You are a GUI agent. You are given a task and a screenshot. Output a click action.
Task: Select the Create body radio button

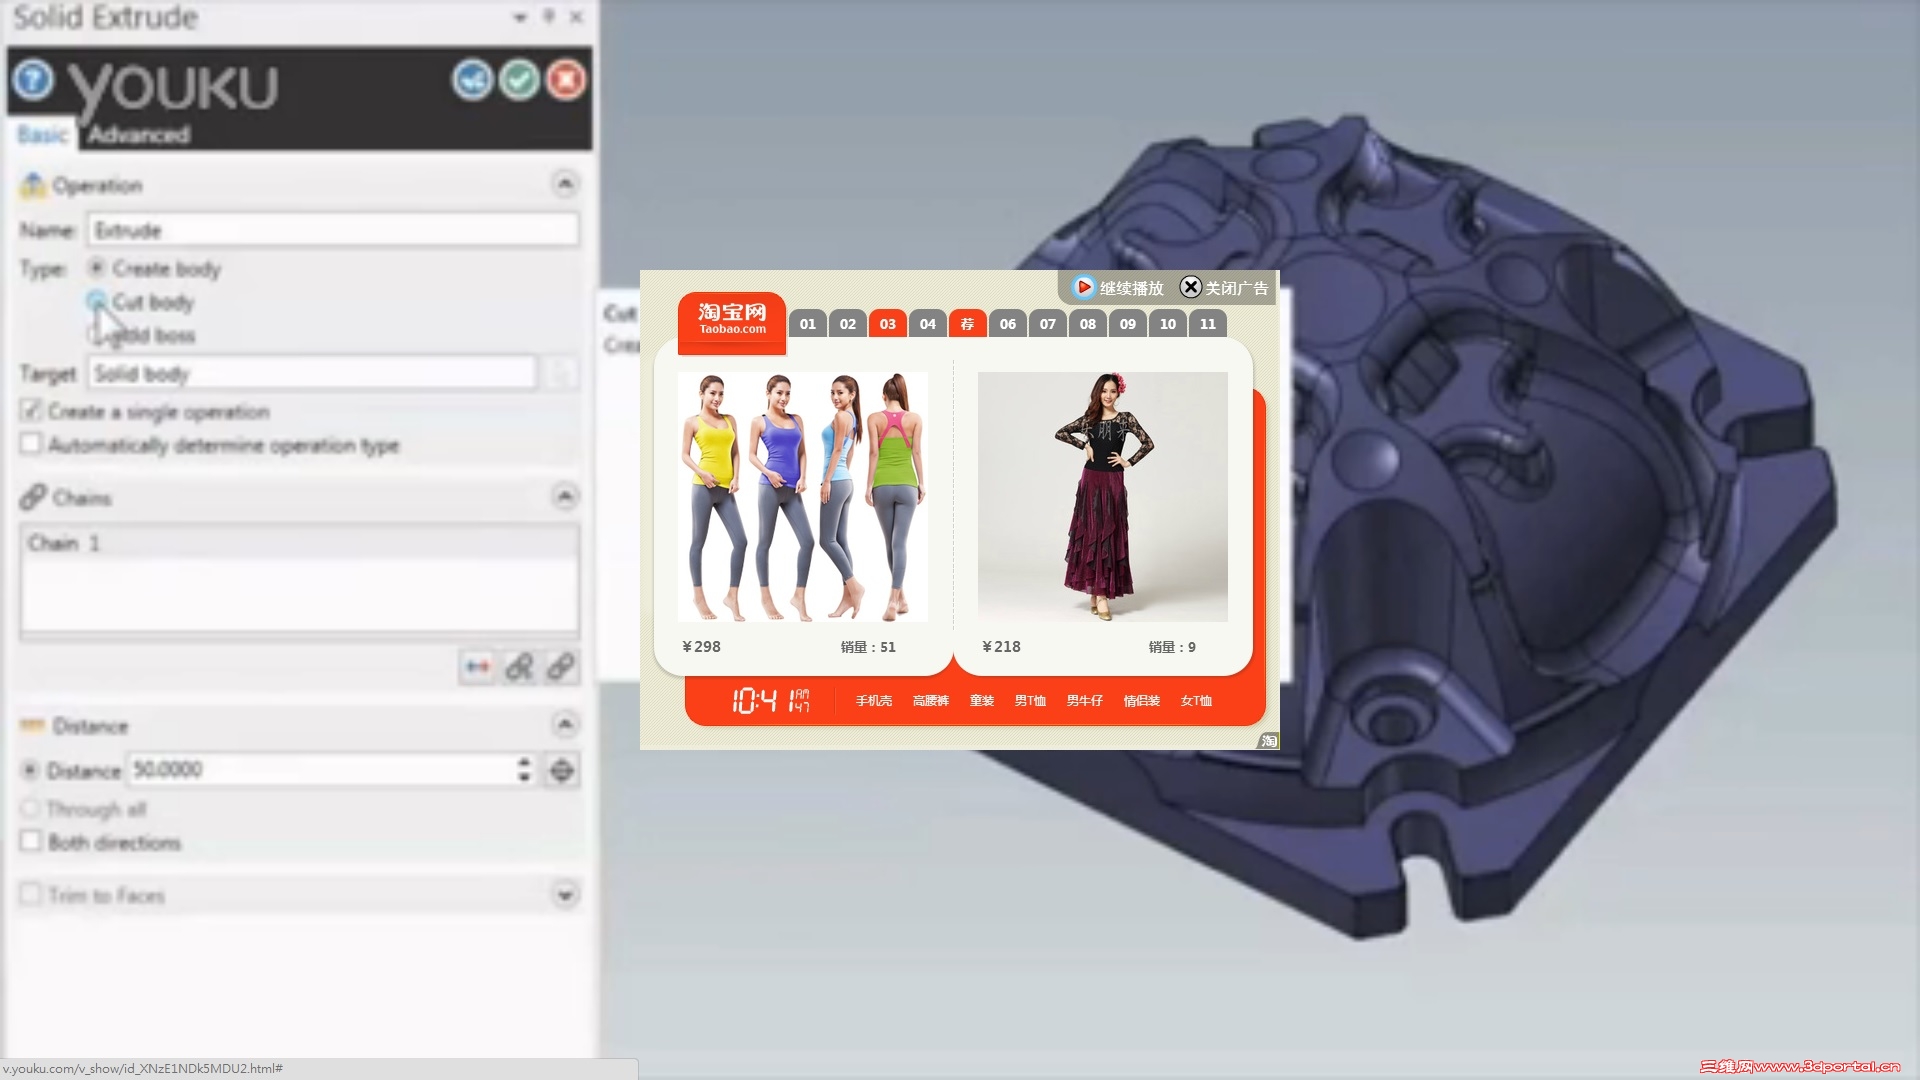click(x=96, y=268)
